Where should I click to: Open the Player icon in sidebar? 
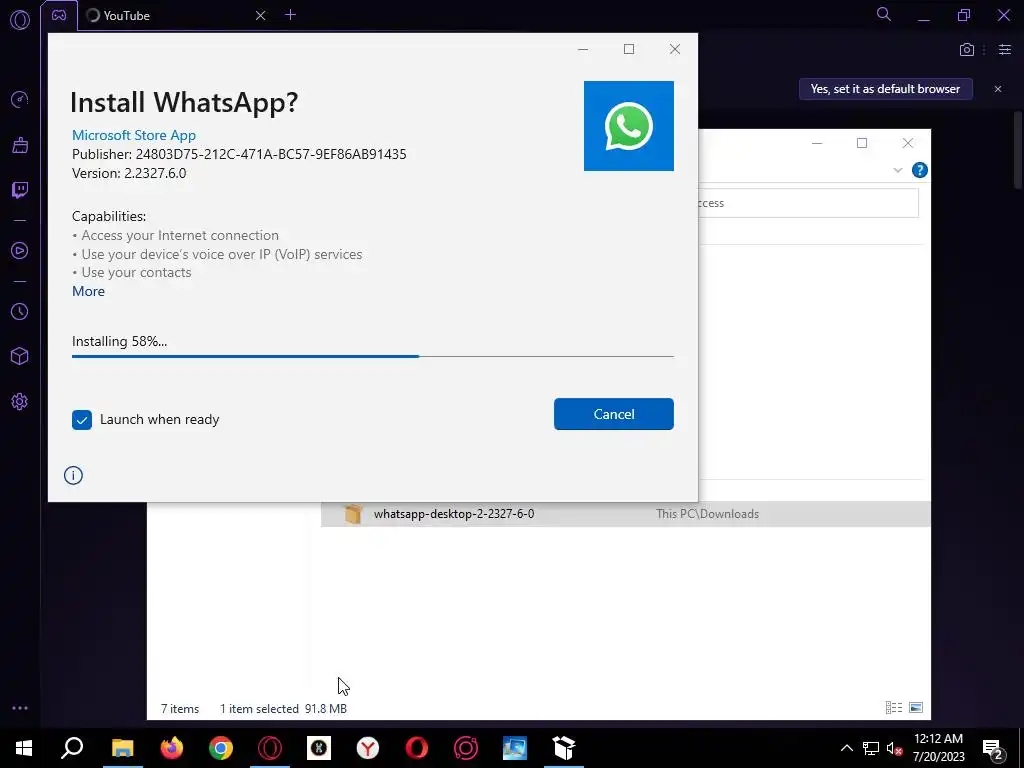[x=20, y=251]
